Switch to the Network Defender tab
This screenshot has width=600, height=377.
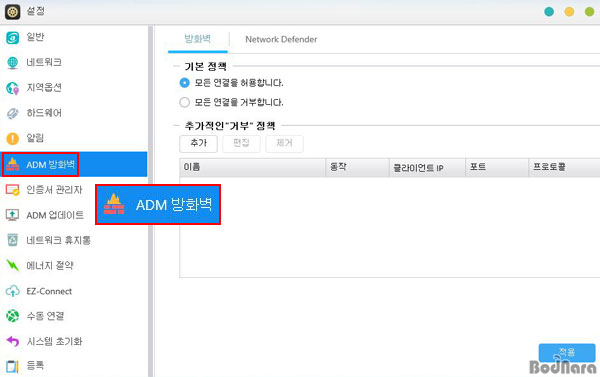click(x=281, y=39)
